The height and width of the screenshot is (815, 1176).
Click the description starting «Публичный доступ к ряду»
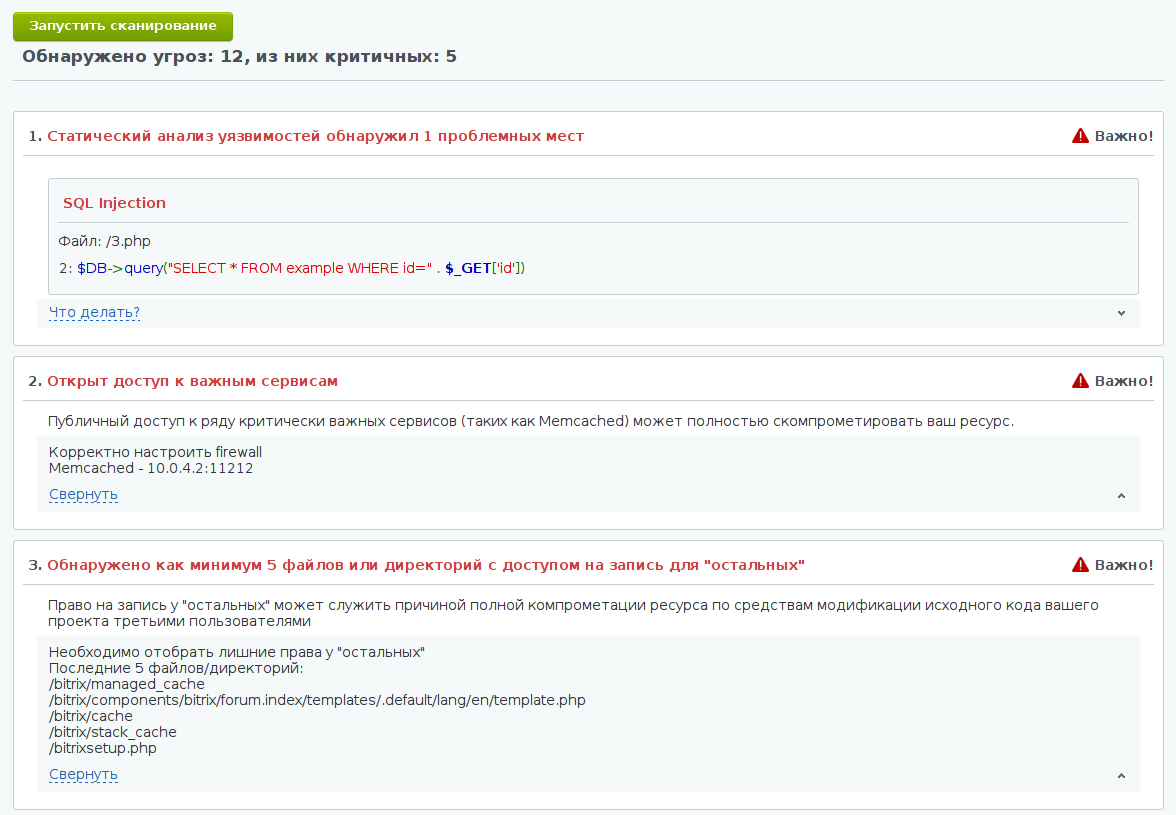click(x=531, y=421)
